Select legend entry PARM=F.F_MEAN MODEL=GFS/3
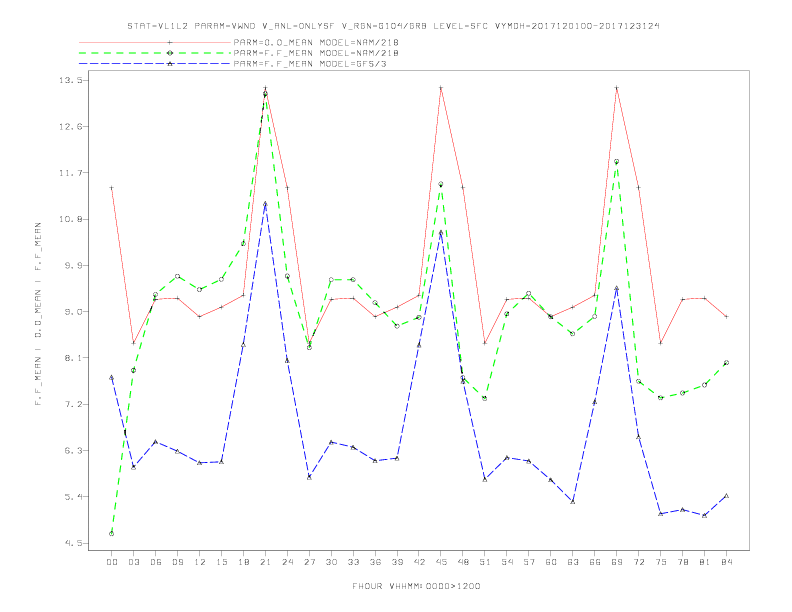792x612 pixels. click(x=310, y=64)
